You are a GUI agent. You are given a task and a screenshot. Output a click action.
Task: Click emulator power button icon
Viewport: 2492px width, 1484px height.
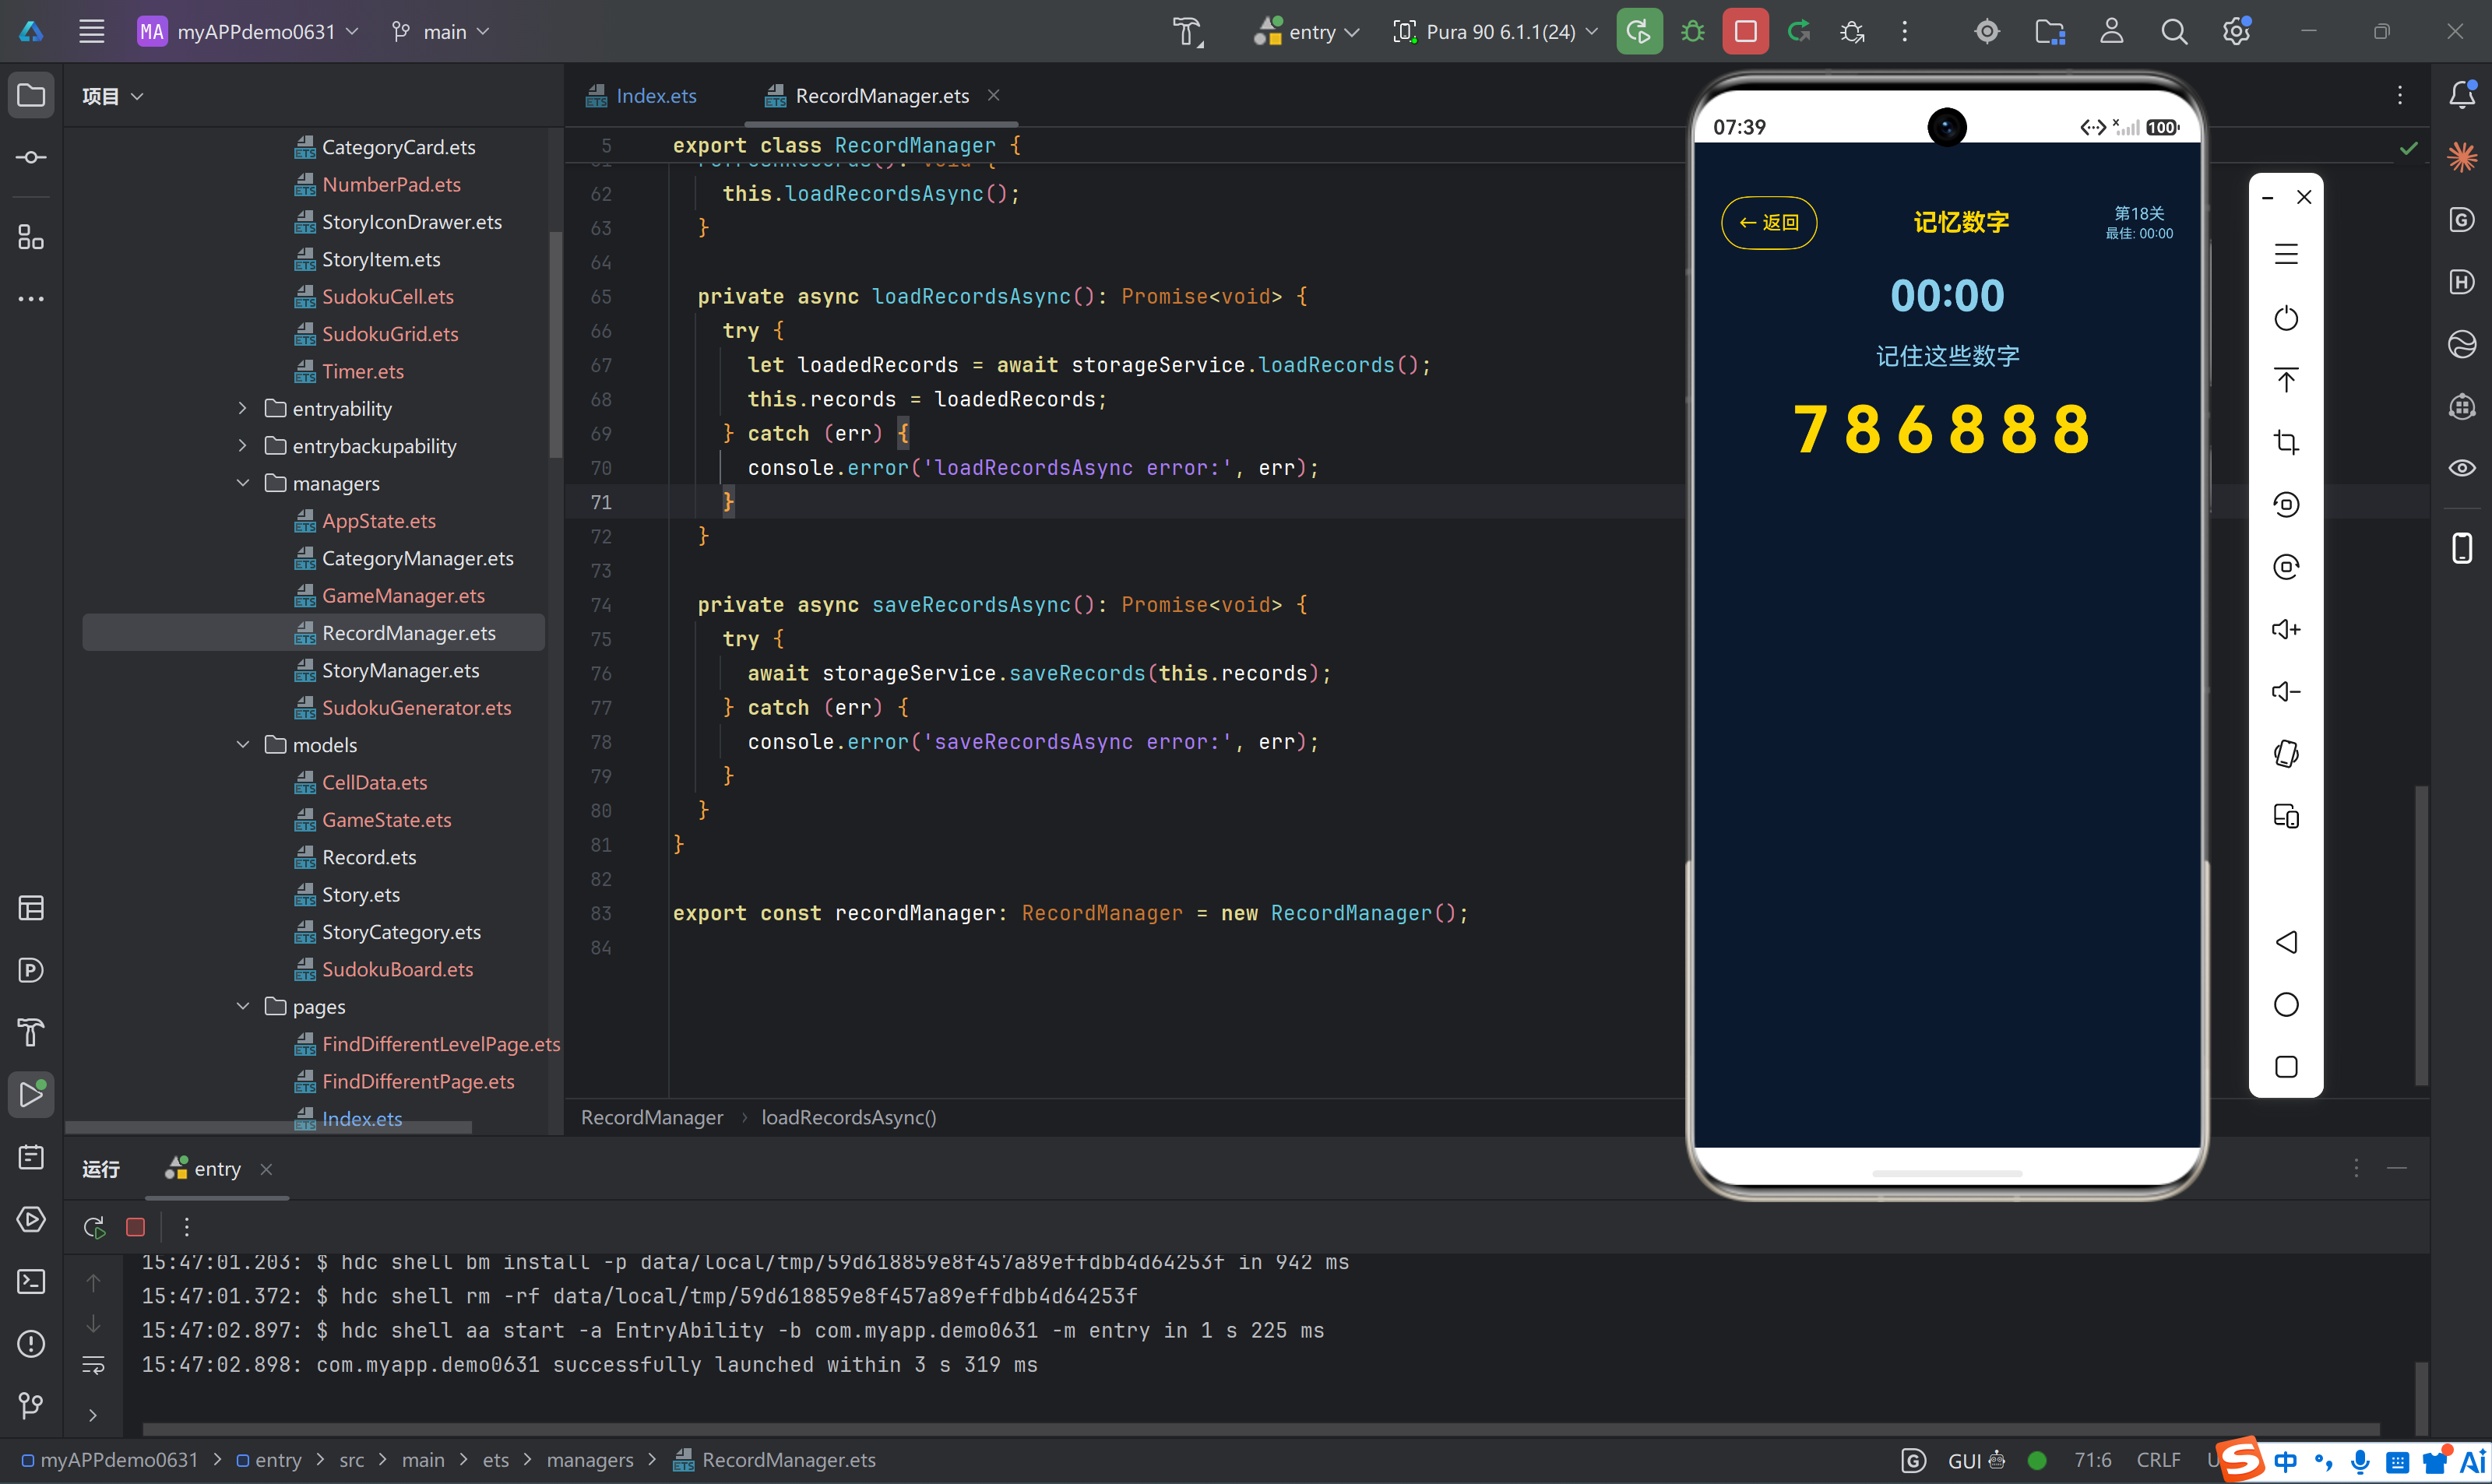[x=2285, y=318]
